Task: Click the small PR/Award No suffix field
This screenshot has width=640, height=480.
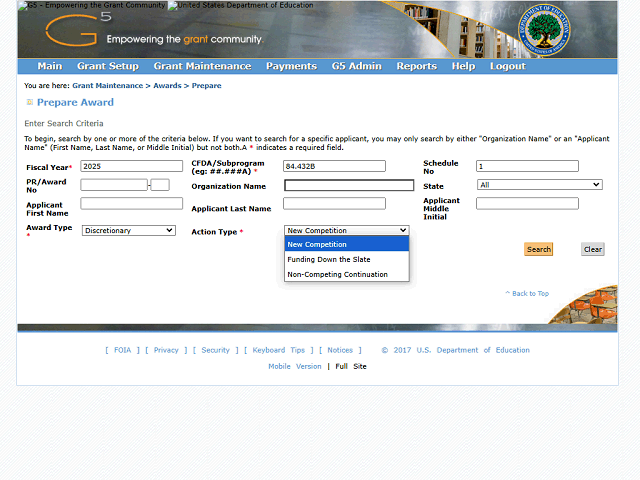Action: tap(160, 185)
